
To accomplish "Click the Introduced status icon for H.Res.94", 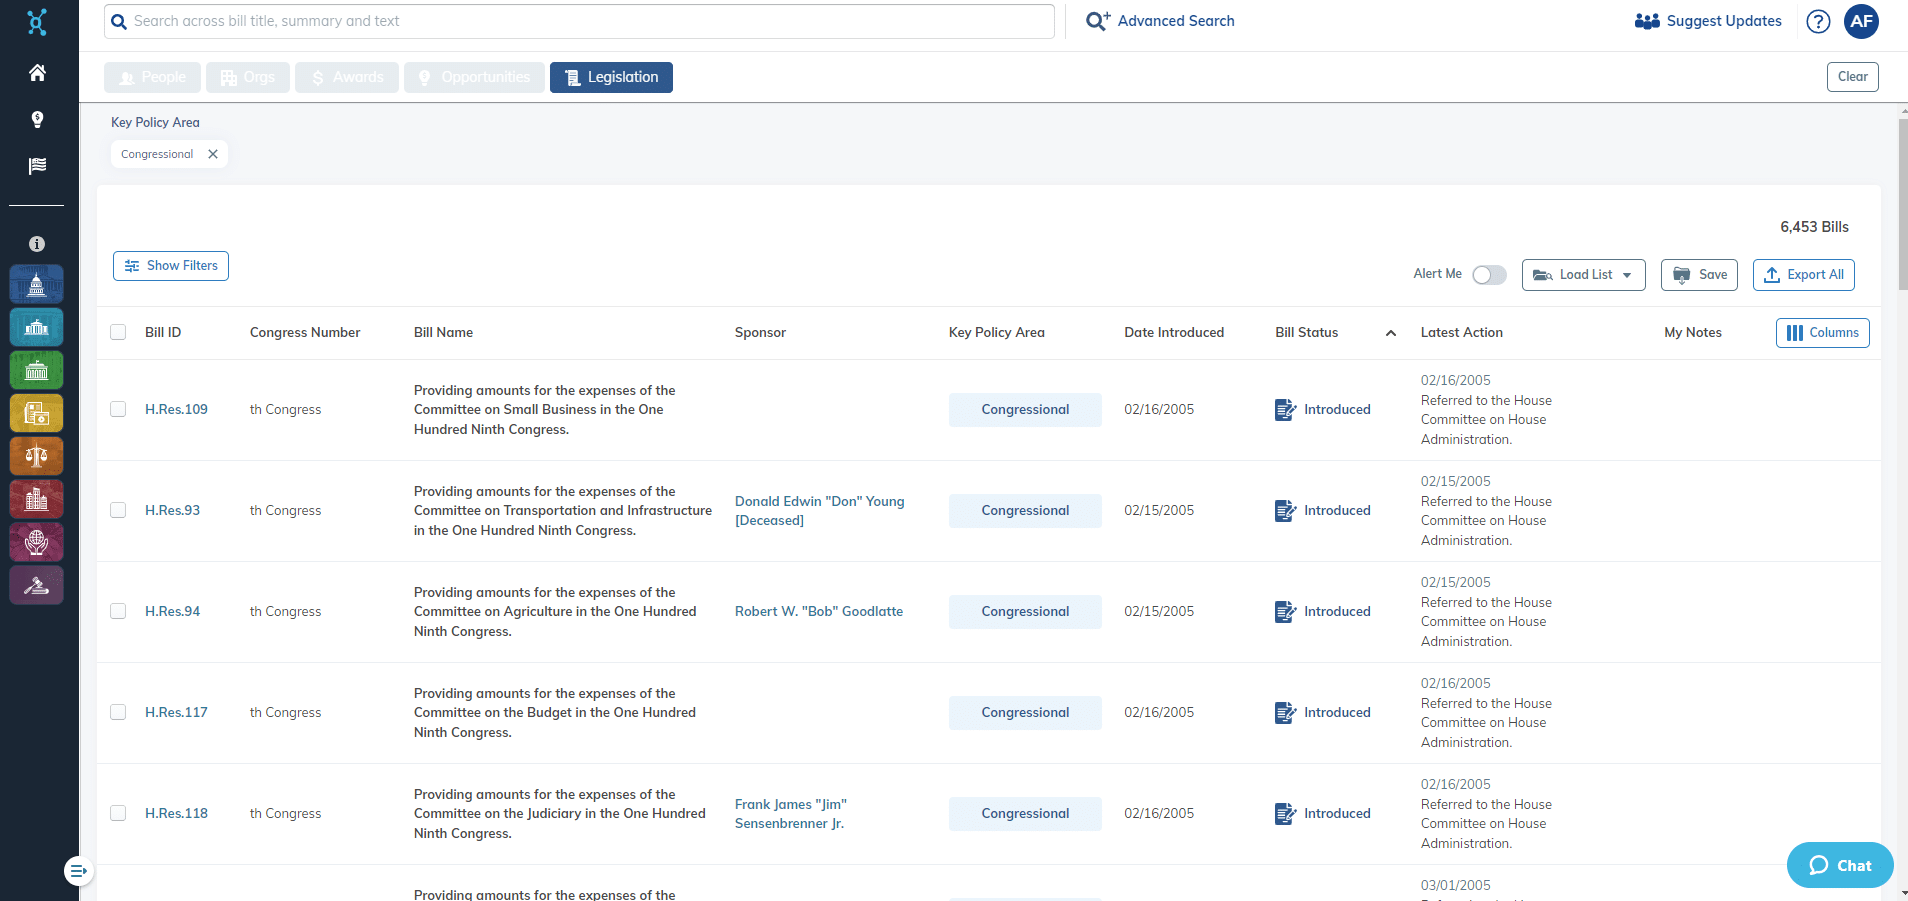I will 1285,612.
